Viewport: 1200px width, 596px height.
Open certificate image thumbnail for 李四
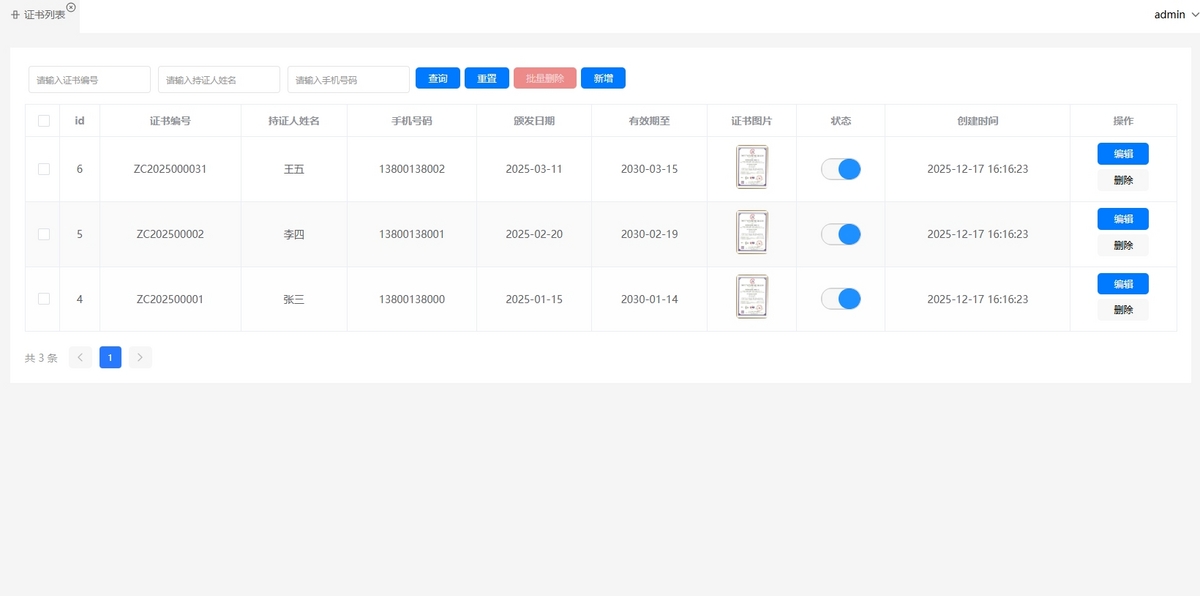pyautogui.click(x=751, y=234)
